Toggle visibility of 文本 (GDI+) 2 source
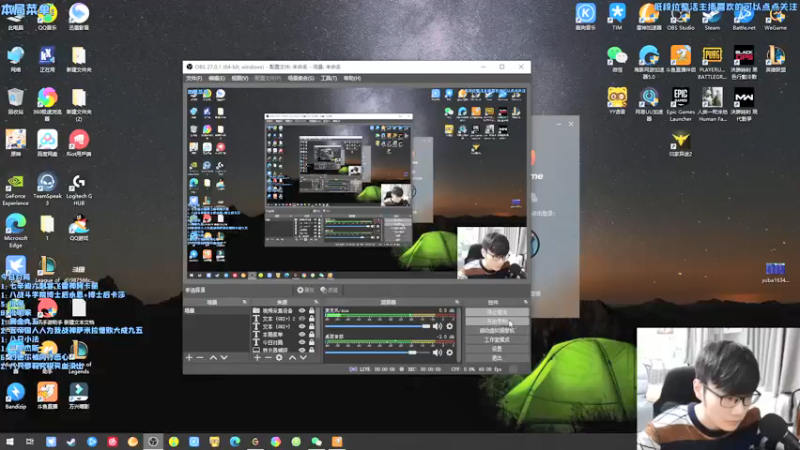Screen dimensions: 800x450 pyautogui.click(x=302, y=318)
